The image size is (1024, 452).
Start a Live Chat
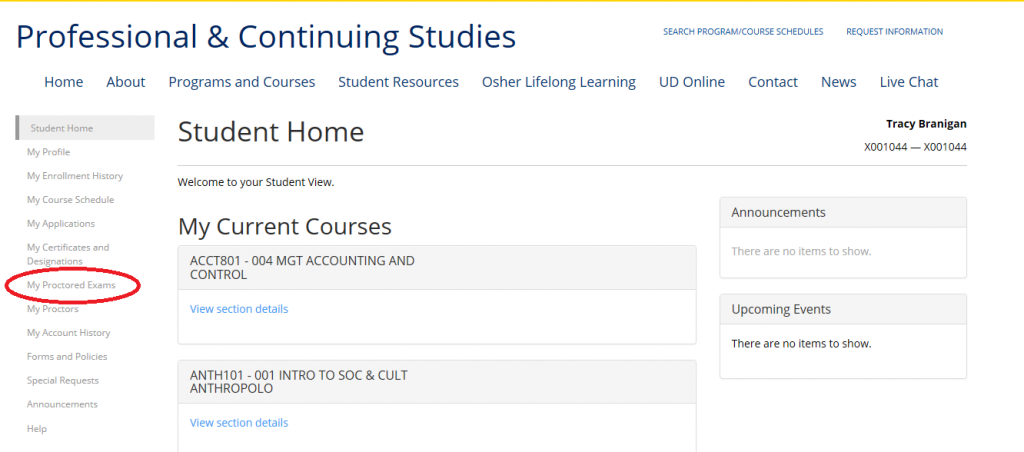pos(909,82)
